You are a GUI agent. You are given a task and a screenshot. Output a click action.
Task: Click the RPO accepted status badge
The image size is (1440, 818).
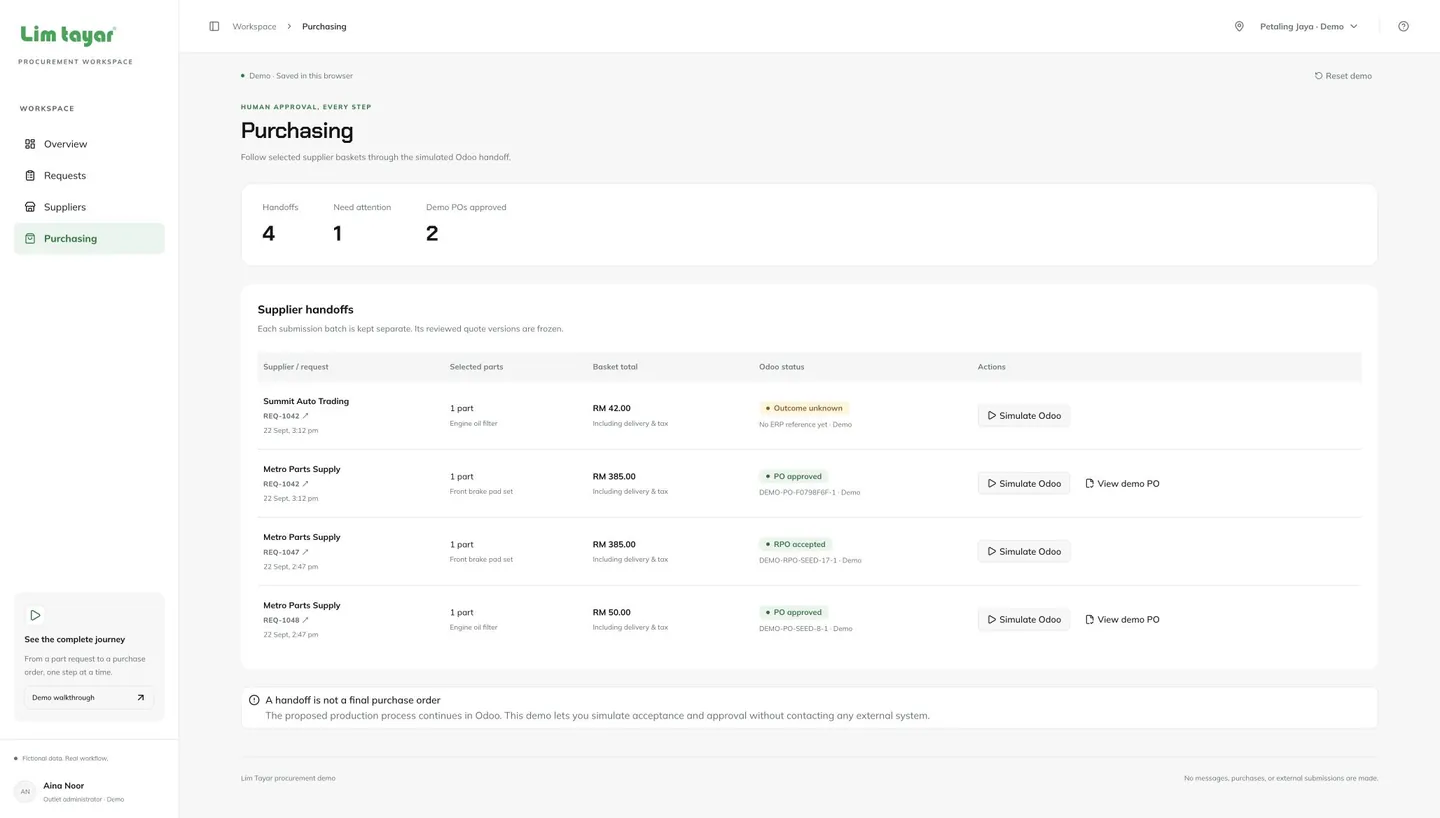click(795, 544)
